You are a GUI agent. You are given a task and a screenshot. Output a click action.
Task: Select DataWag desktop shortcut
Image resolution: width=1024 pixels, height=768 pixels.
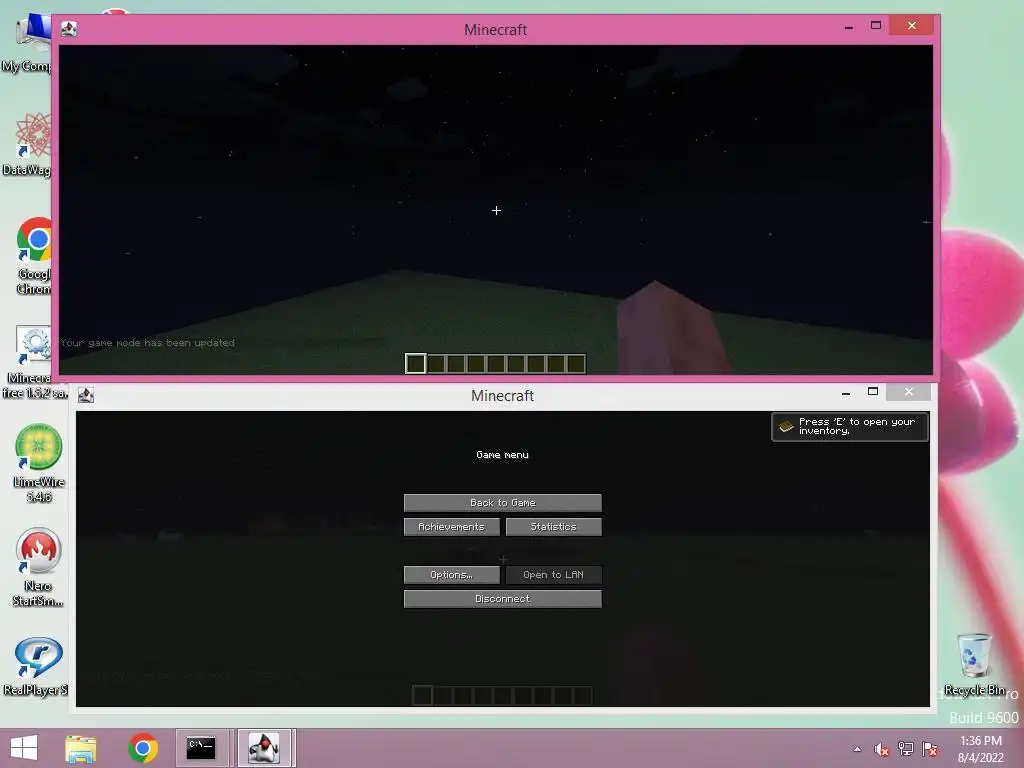27,144
